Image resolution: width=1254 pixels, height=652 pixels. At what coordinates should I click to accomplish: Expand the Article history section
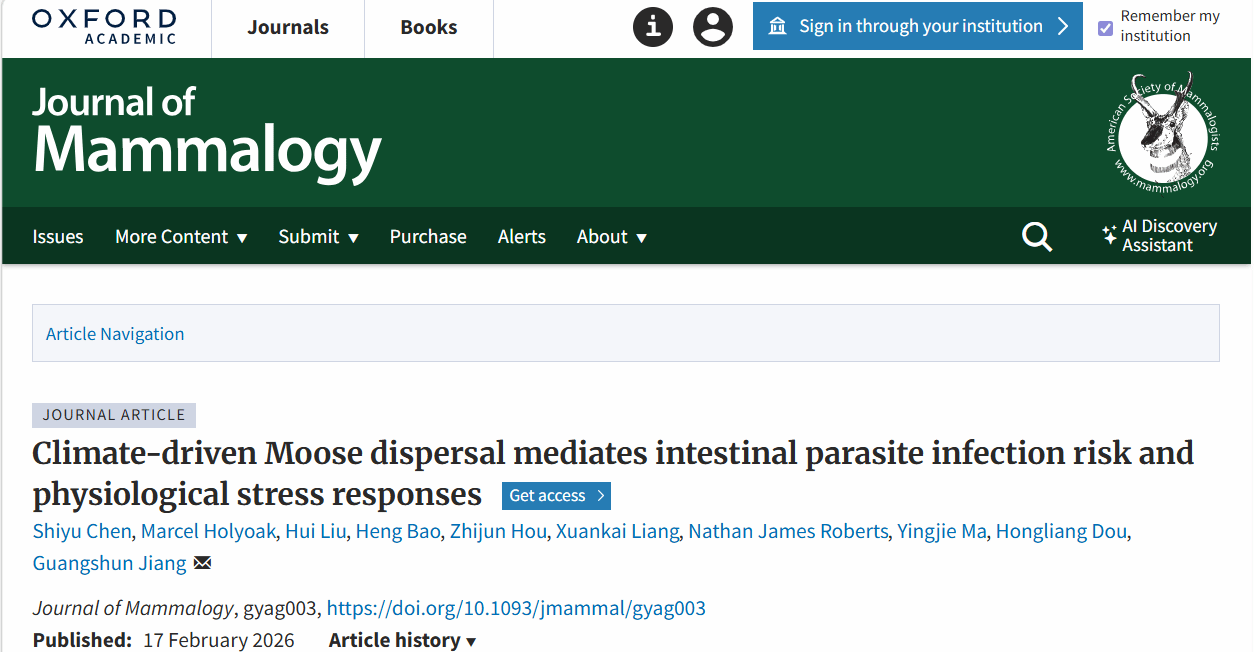[x=402, y=640]
